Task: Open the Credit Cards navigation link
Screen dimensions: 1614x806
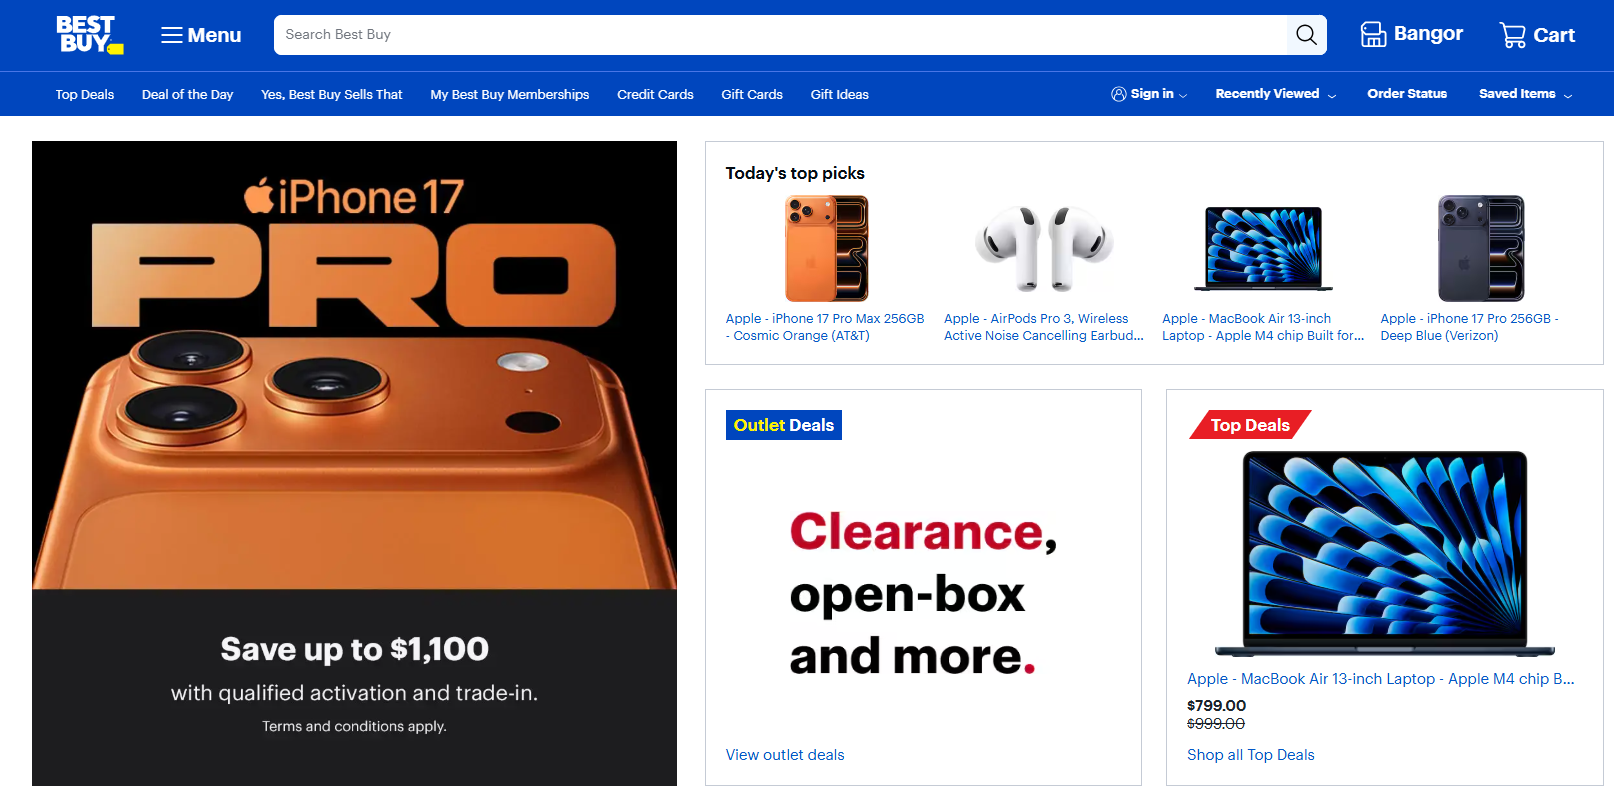Action: tap(655, 95)
